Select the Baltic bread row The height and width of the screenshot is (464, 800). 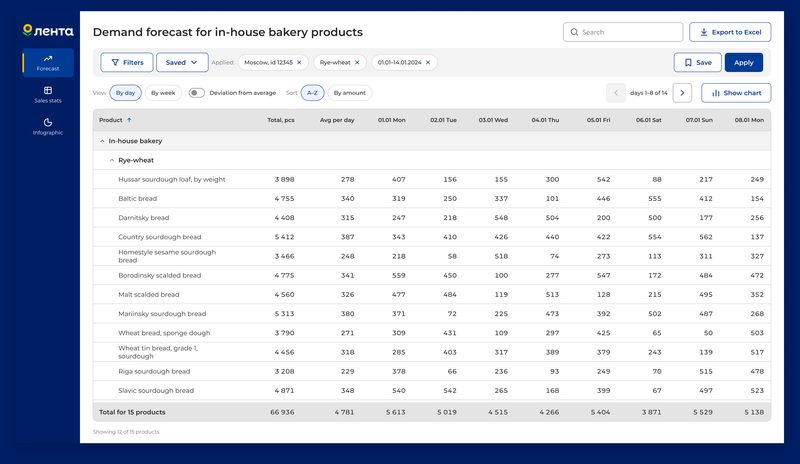coord(432,199)
